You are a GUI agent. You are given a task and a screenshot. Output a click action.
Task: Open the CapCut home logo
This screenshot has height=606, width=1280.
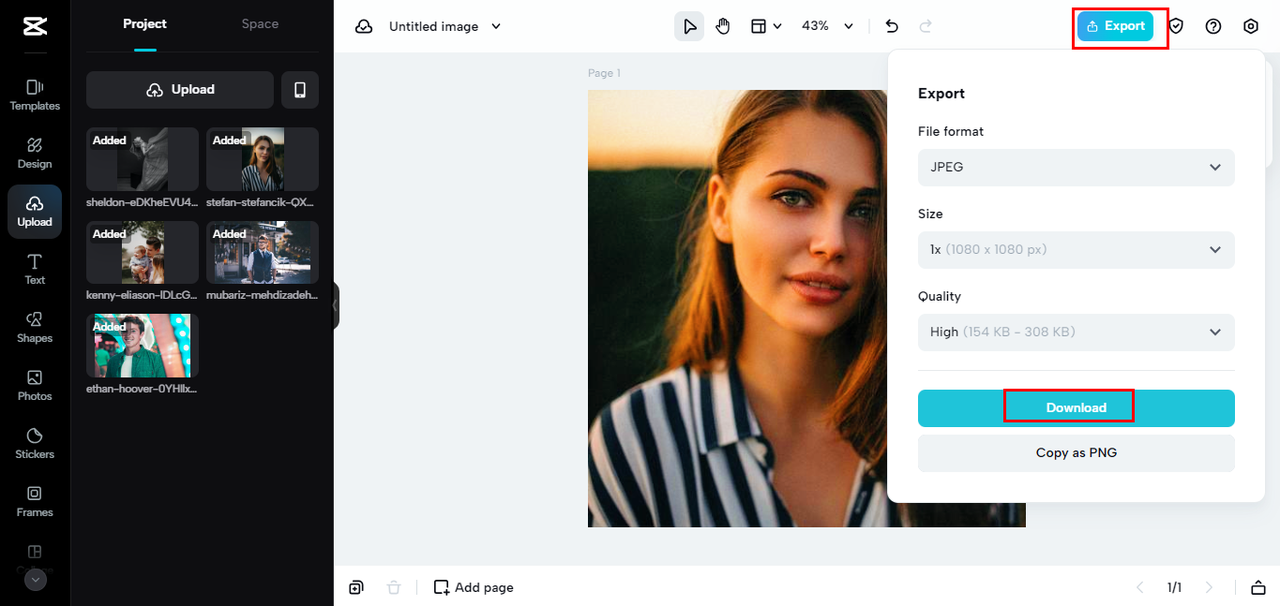35,26
